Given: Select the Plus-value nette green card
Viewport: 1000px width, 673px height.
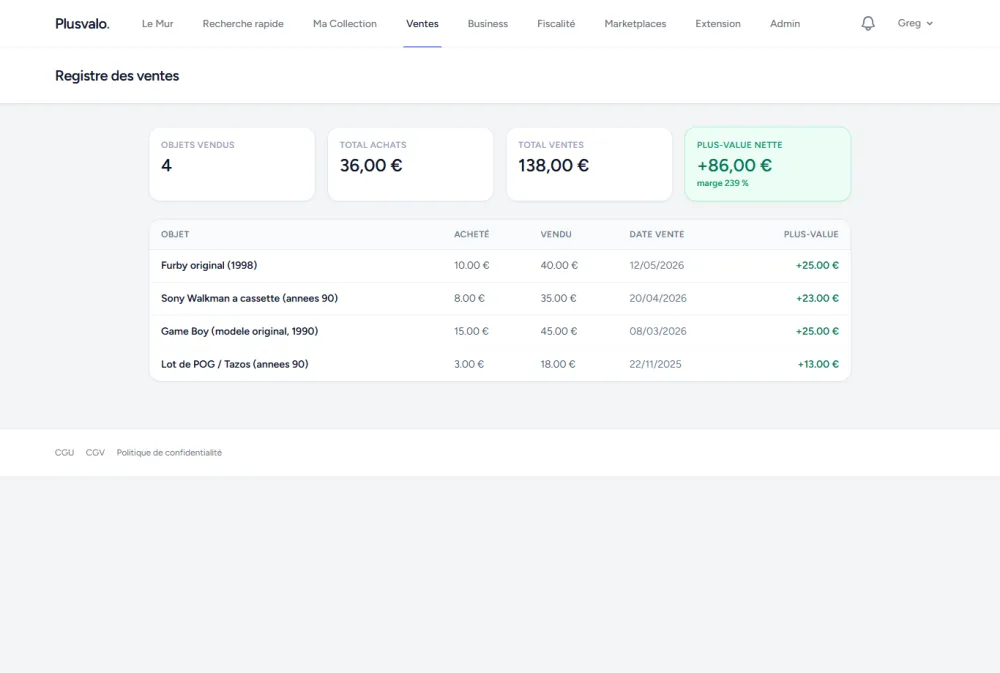Looking at the screenshot, I should (x=768, y=164).
